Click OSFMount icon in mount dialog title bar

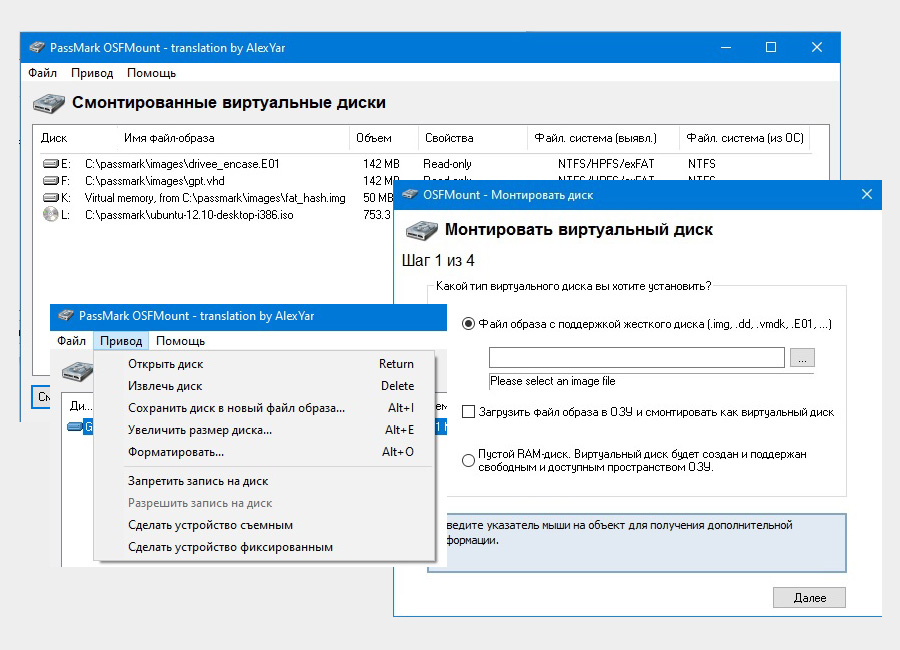tap(410, 195)
